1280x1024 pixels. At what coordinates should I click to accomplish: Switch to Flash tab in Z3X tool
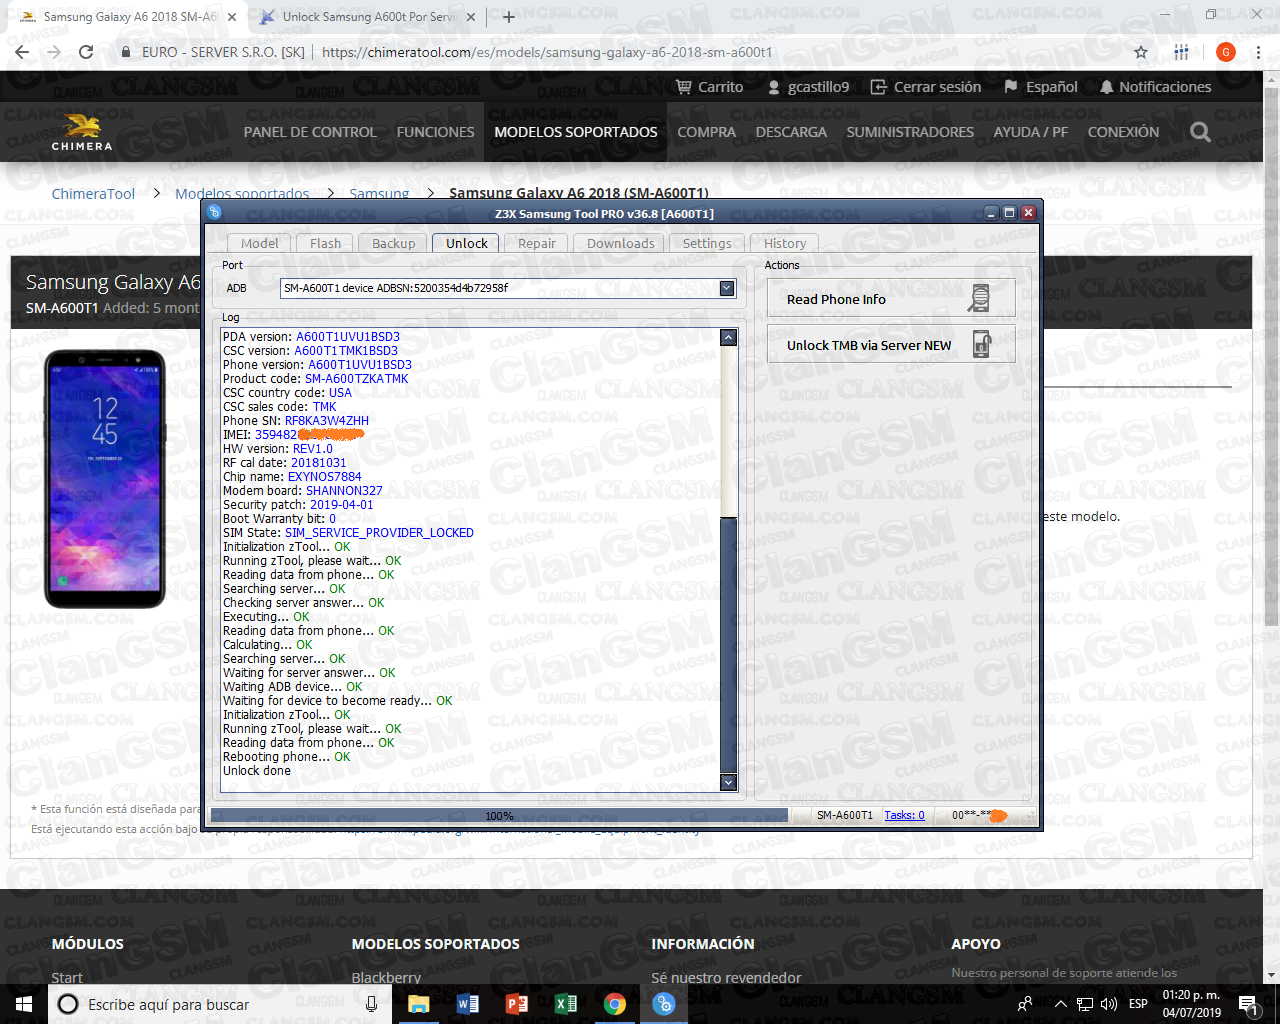click(325, 243)
